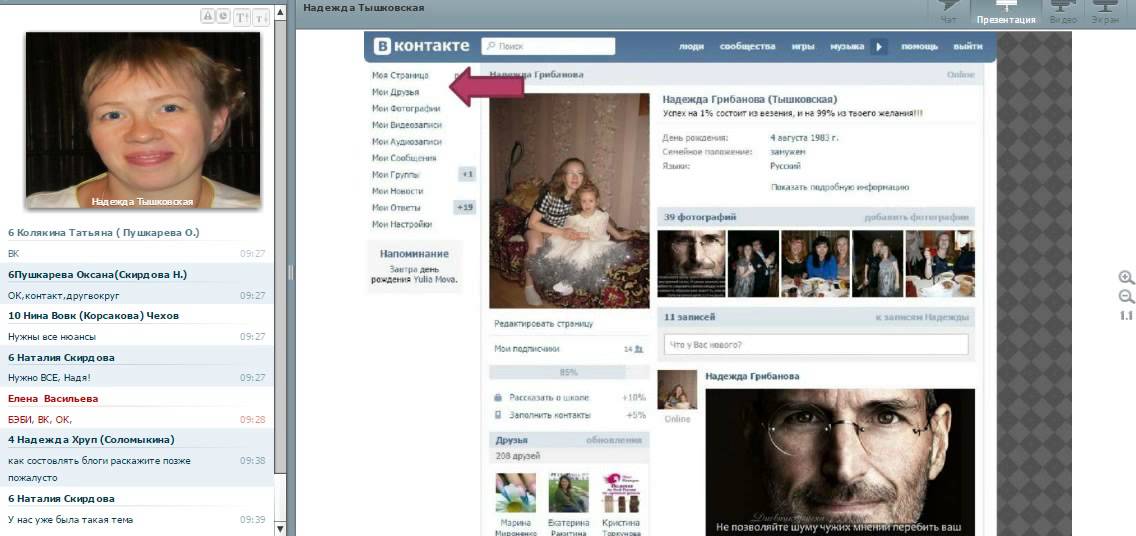The width and height of the screenshot is (1136, 536).
Task: Click presenter webcam of Надежда Тышковская
Action: [143, 120]
